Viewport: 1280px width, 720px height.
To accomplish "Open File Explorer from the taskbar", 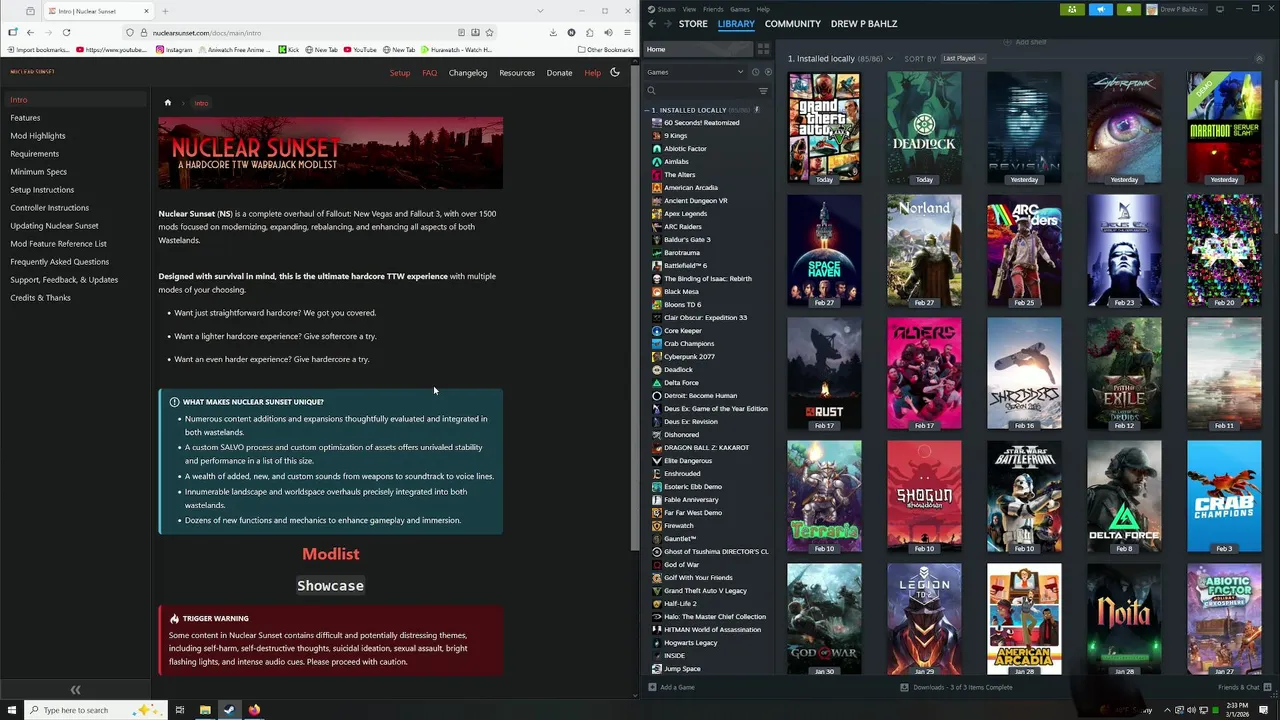I will pos(205,710).
